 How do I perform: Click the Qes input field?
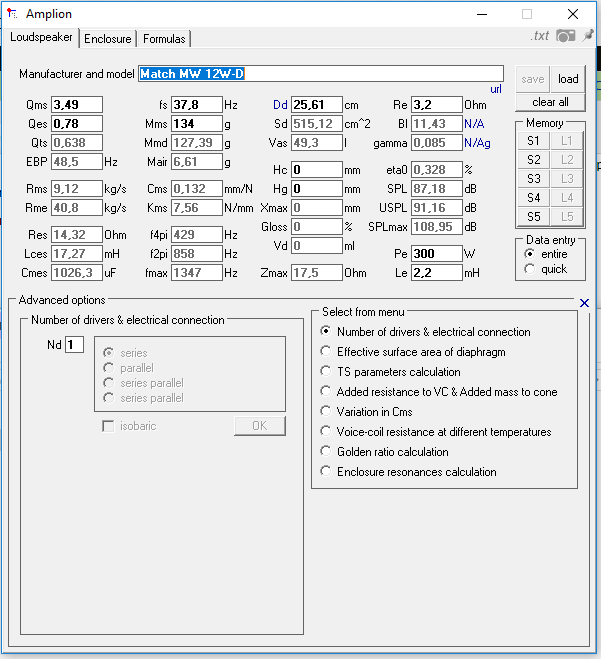pyautogui.click(x=77, y=124)
